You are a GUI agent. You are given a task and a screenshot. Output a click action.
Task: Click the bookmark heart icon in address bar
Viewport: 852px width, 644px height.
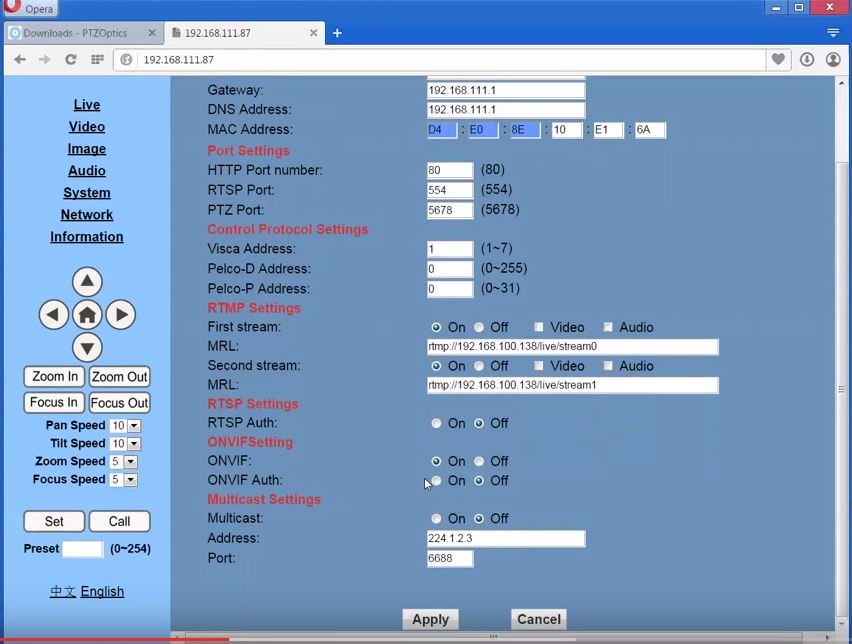point(778,59)
